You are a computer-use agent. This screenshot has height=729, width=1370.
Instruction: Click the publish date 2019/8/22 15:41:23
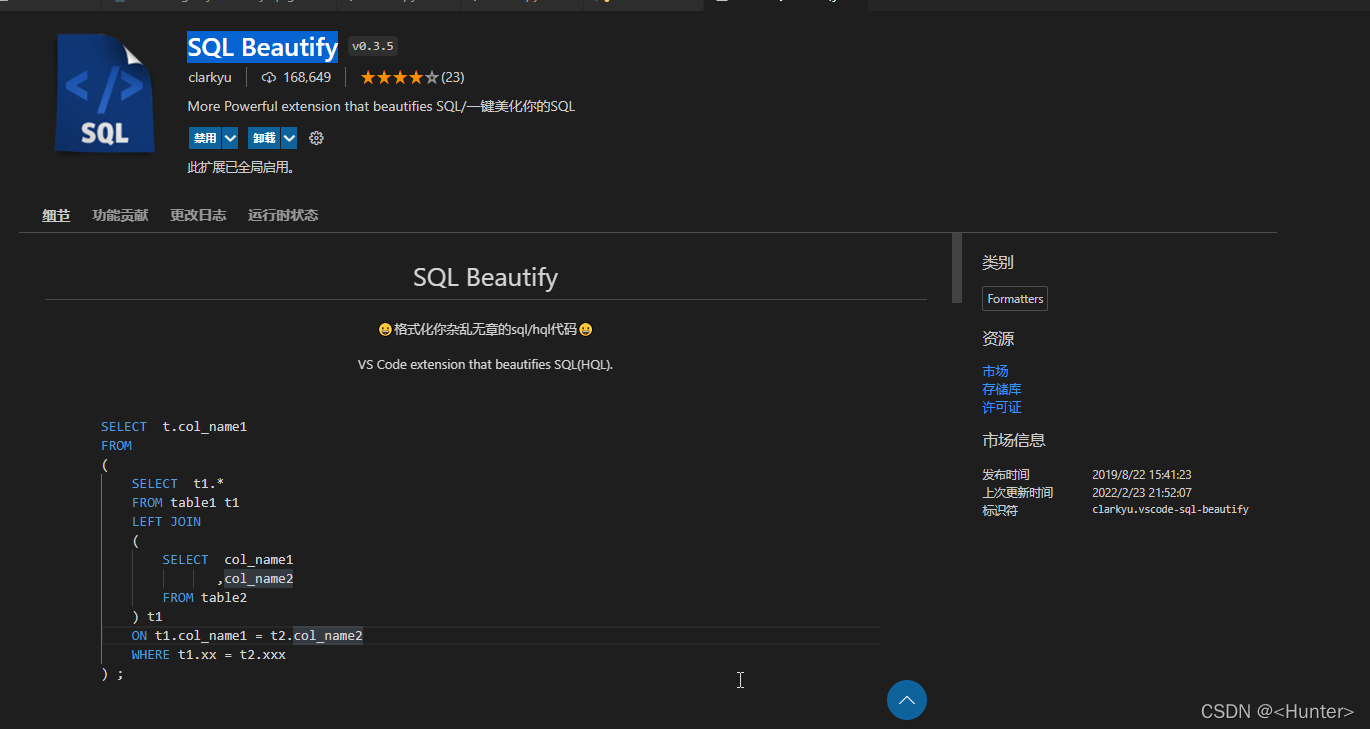point(1142,475)
